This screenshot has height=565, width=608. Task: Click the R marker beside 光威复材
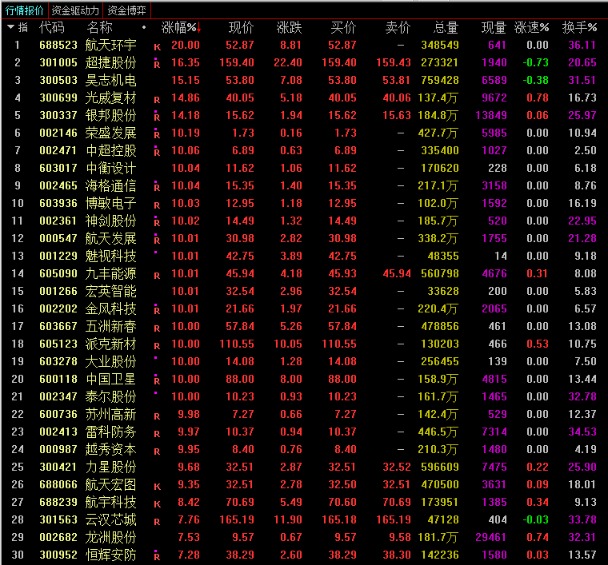coord(157,100)
